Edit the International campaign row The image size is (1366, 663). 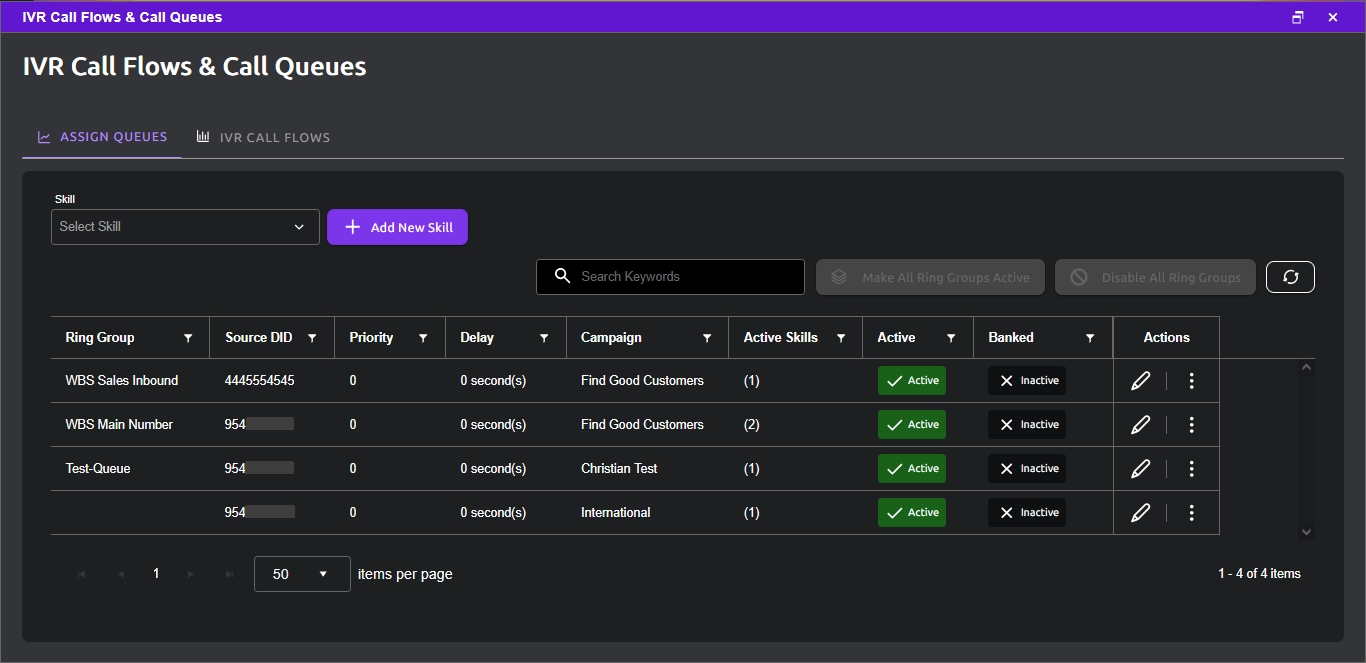(x=1140, y=513)
